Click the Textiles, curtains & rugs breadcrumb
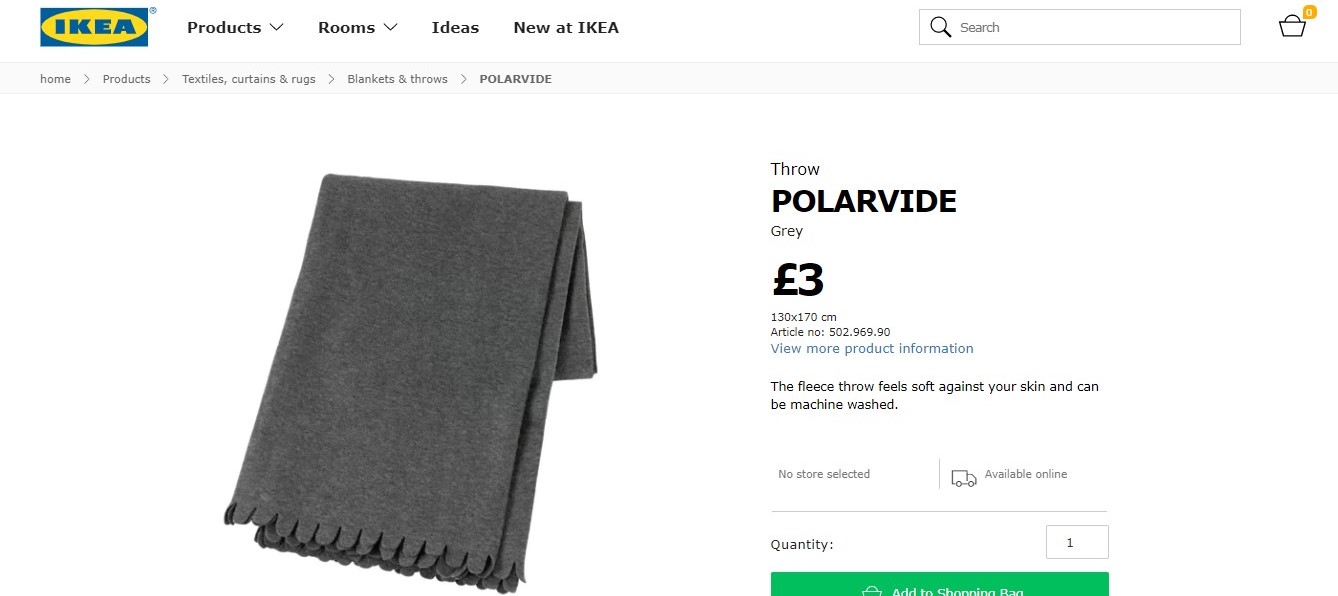The height and width of the screenshot is (596, 1338). point(248,78)
